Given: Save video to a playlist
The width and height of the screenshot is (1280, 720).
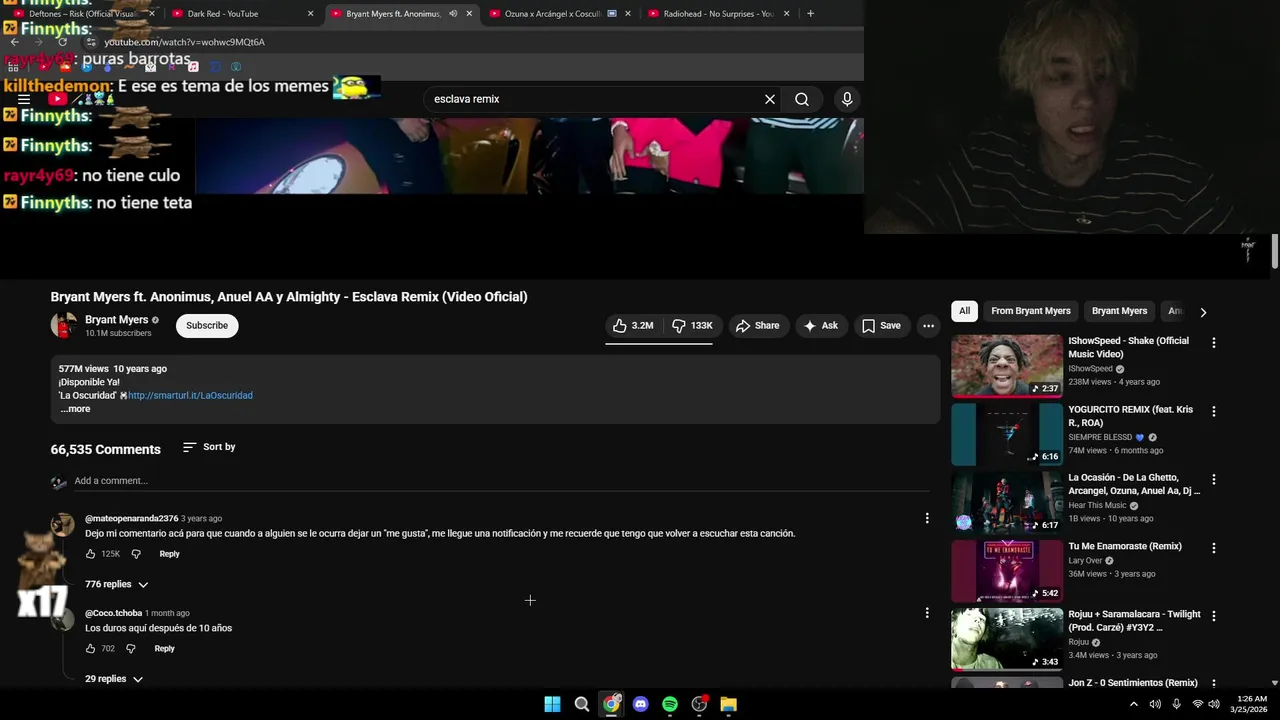Looking at the screenshot, I should pos(881,325).
